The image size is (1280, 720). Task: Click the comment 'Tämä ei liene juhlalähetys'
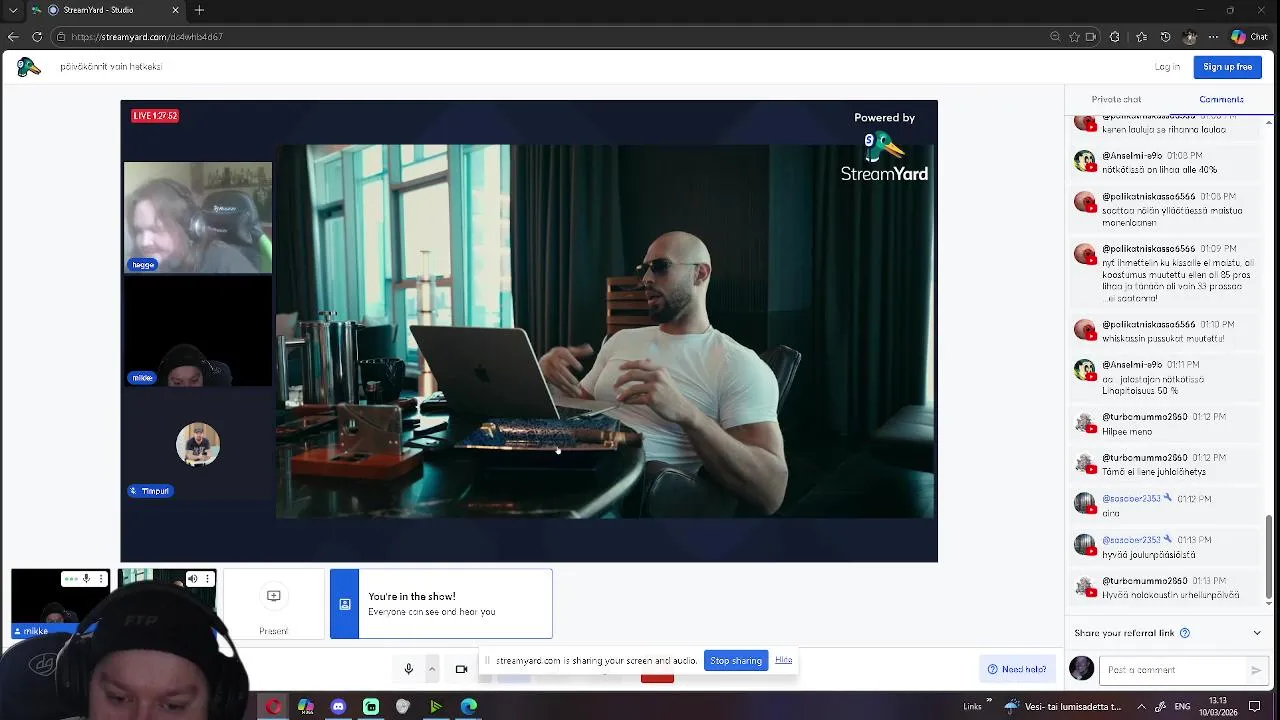click(1154, 472)
